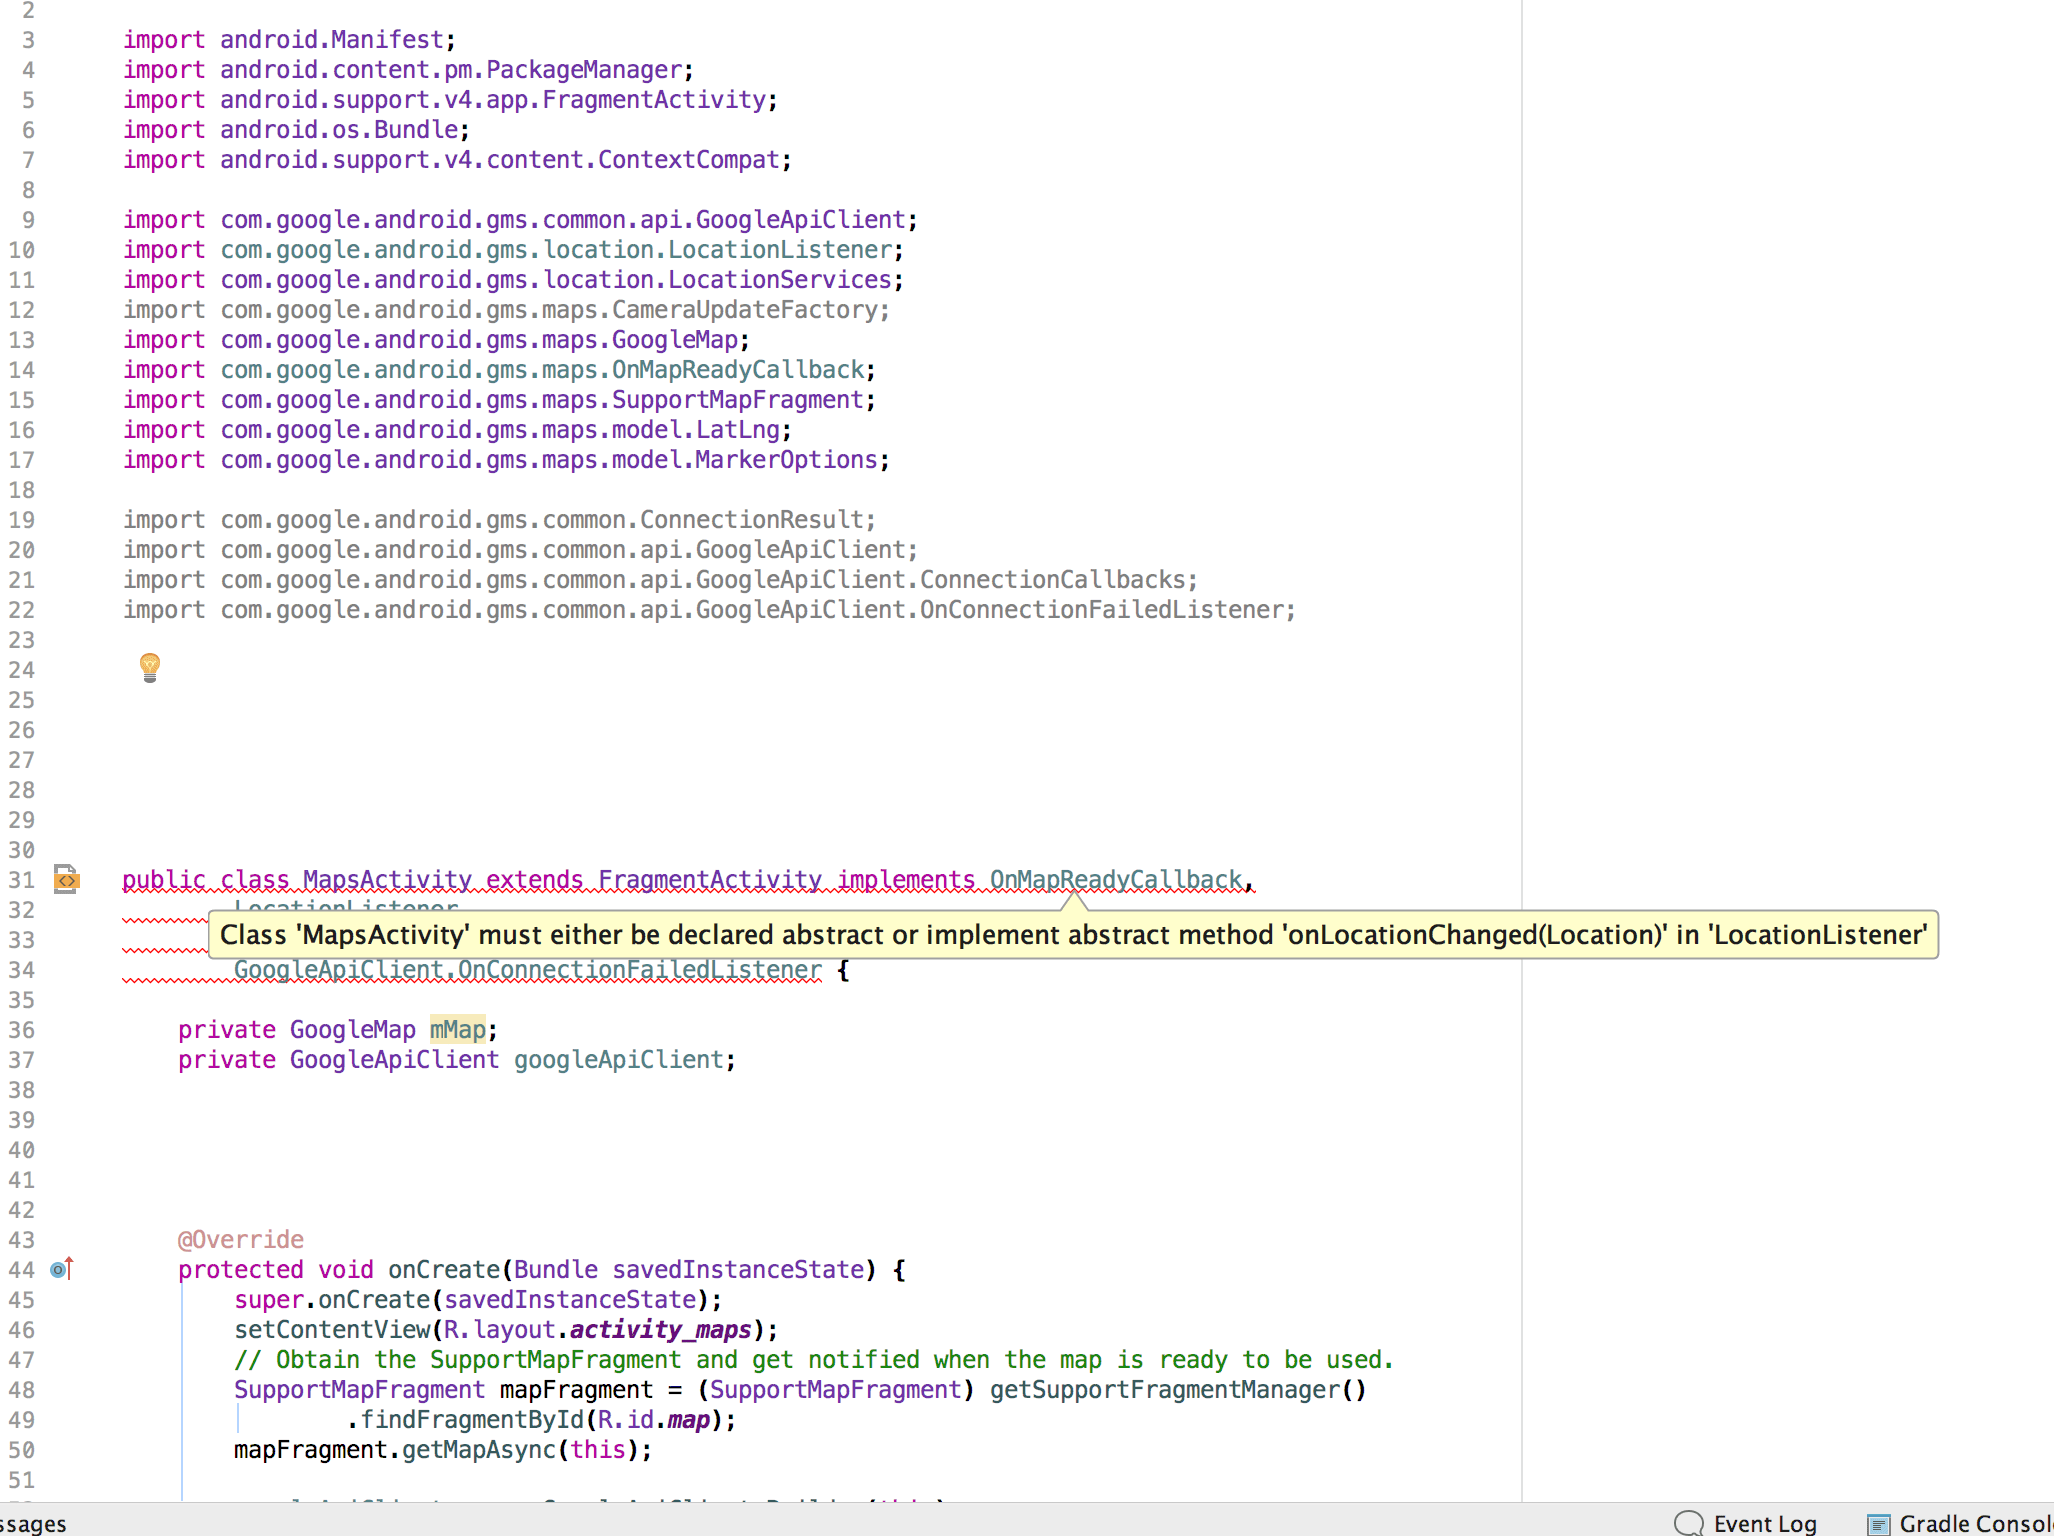
Task: Click the Gradle Console window icon
Action: (x=1878, y=1524)
